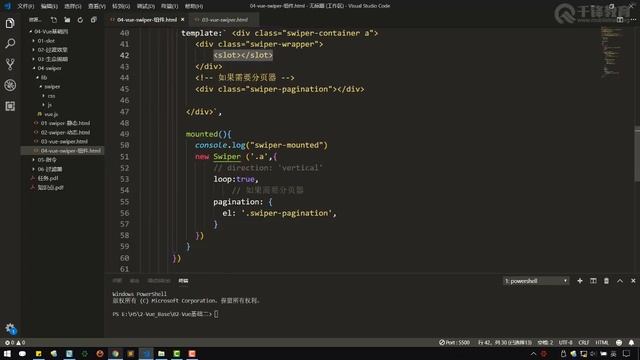640x360 pixels.
Task: Click the New File icon in explorer header
Action: pos(53,20)
